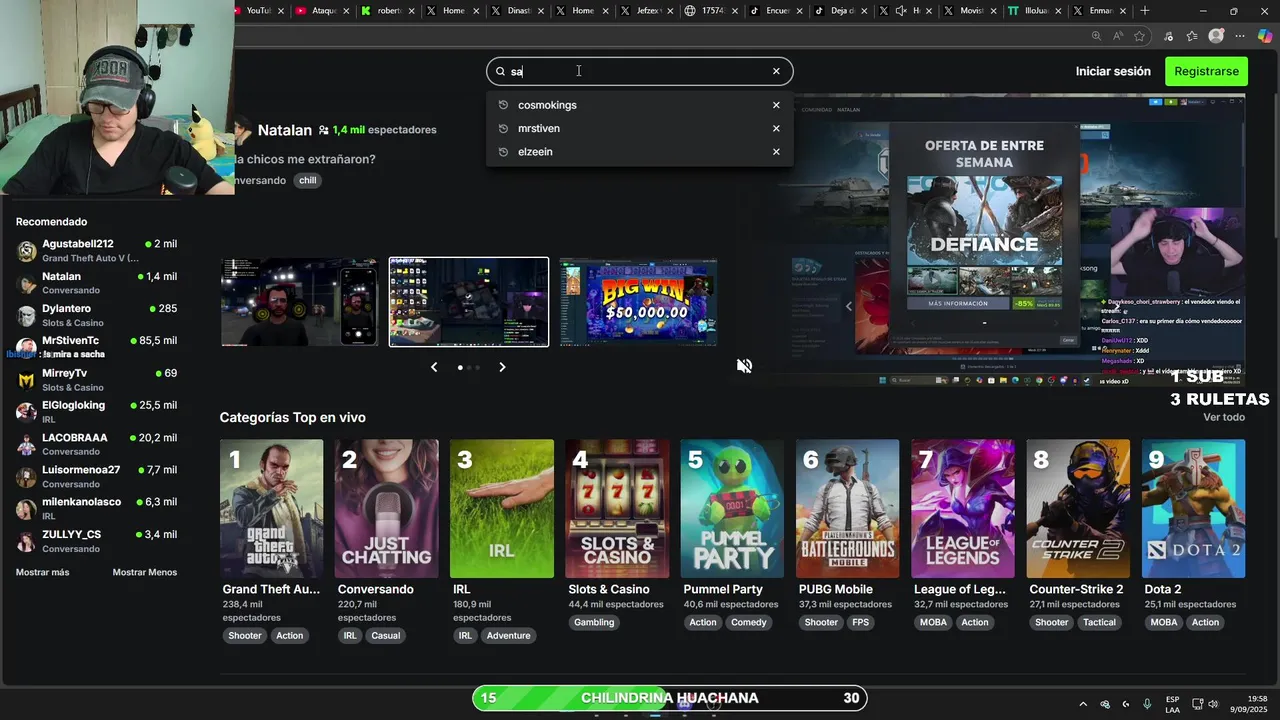Remove 'mrstiven' from search history
The height and width of the screenshot is (720, 1280).
point(776,128)
